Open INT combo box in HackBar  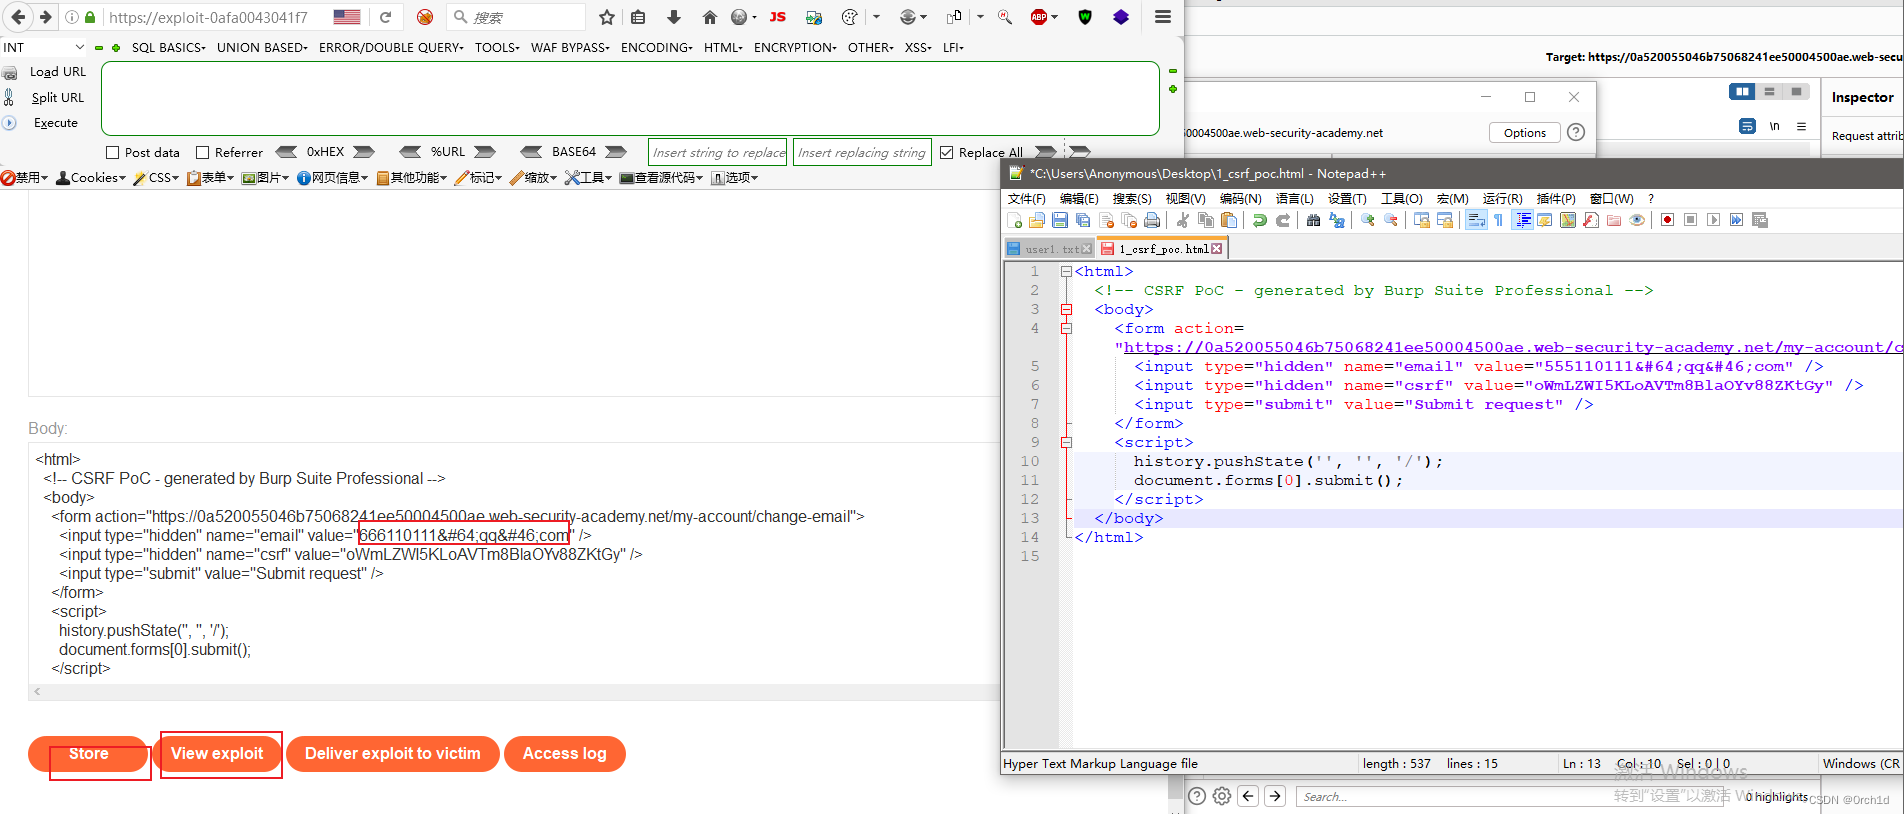click(44, 47)
